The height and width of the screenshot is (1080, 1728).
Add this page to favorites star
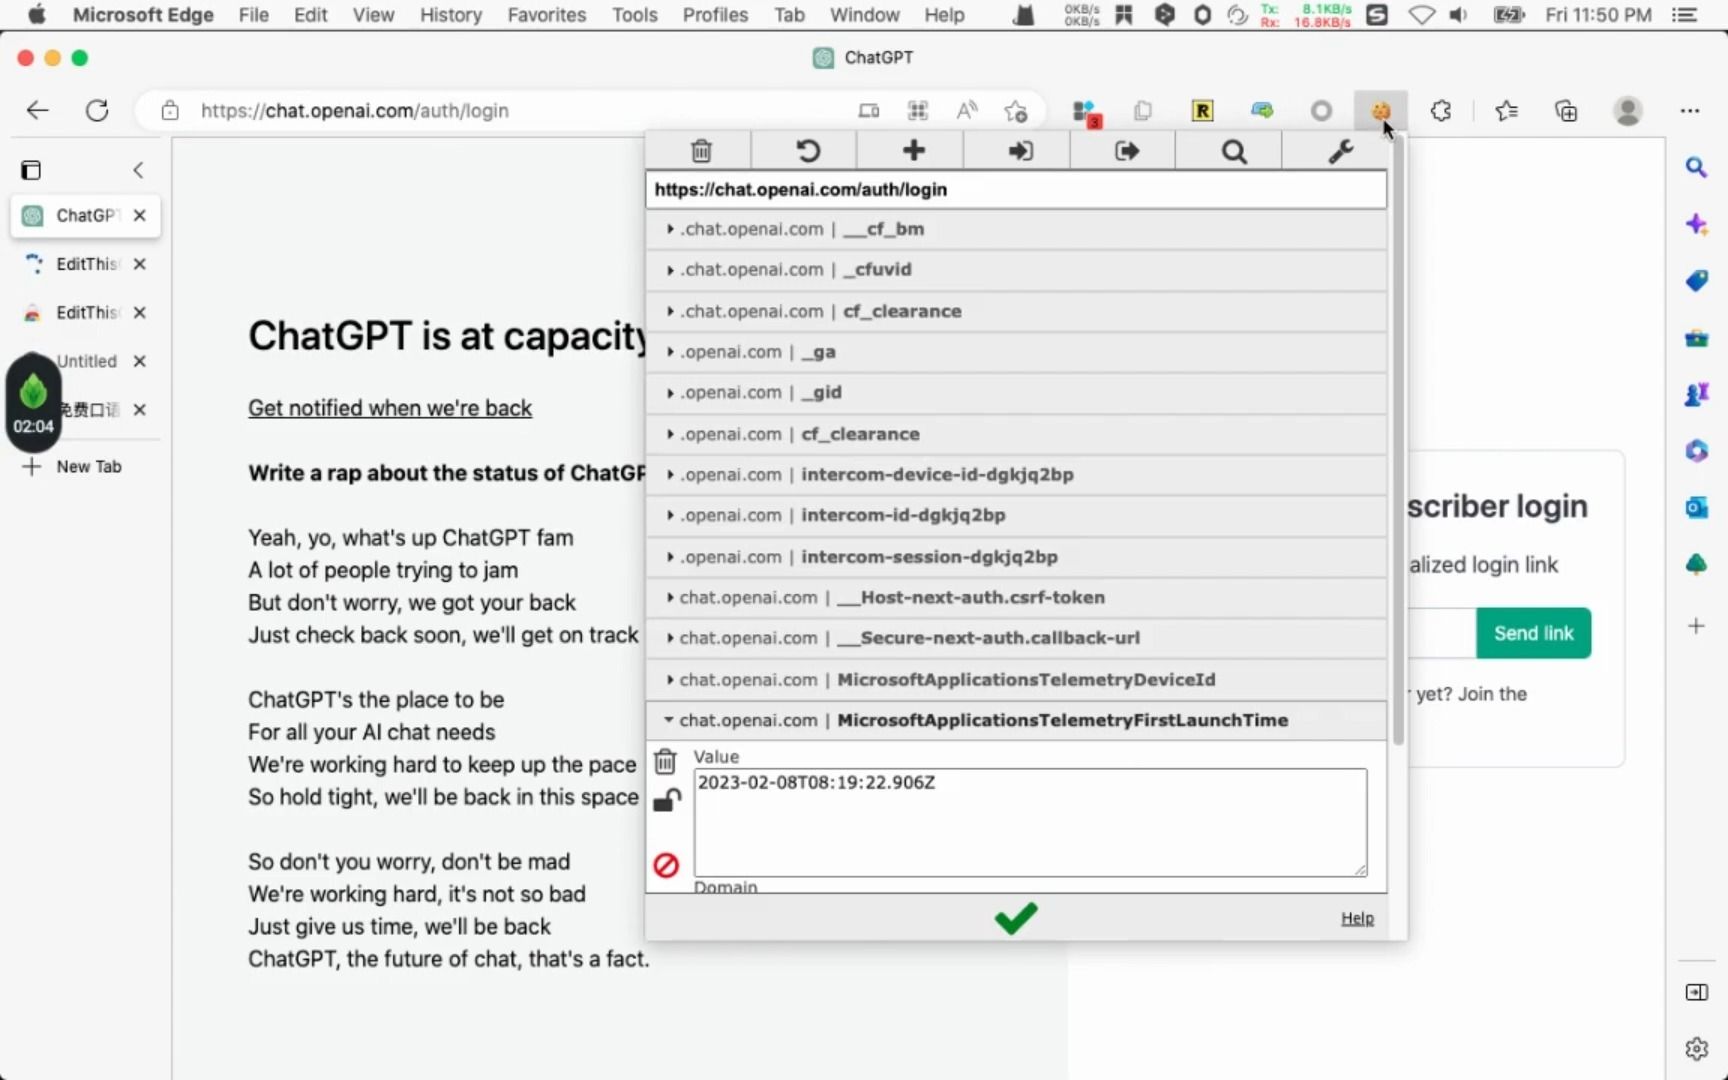pyautogui.click(x=1016, y=111)
